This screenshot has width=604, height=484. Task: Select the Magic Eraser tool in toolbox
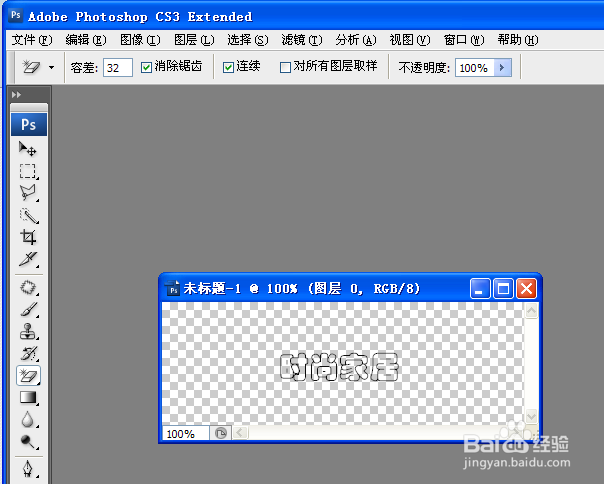28,375
